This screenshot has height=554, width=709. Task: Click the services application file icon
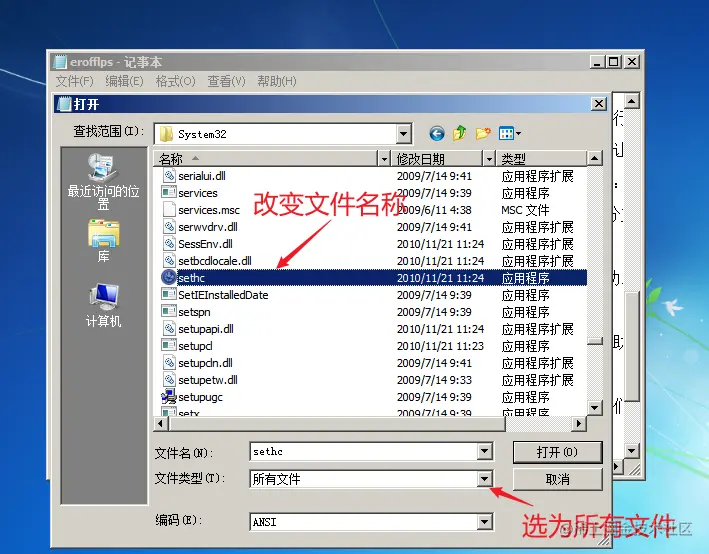coord(169,193)
